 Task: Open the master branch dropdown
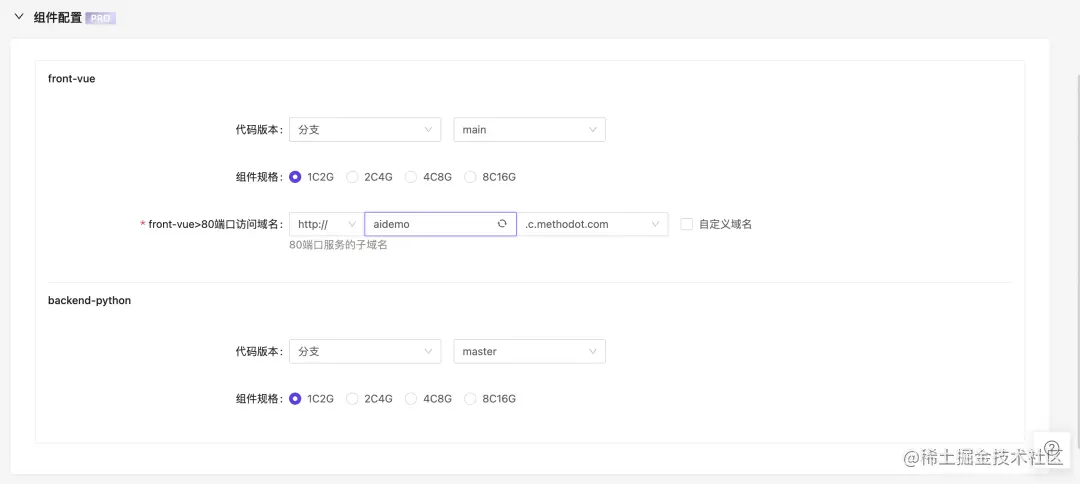pos(529,352)
